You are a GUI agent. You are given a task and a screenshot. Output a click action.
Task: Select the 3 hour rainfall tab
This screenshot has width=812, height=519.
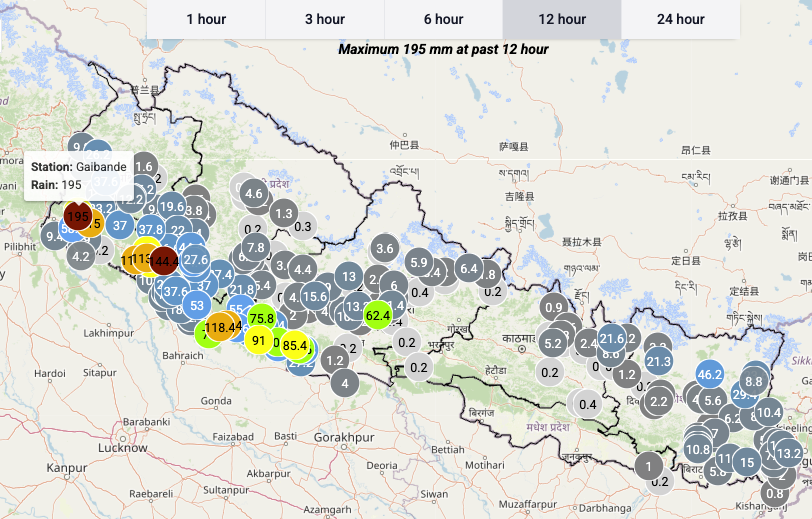[x=325, y=19]
